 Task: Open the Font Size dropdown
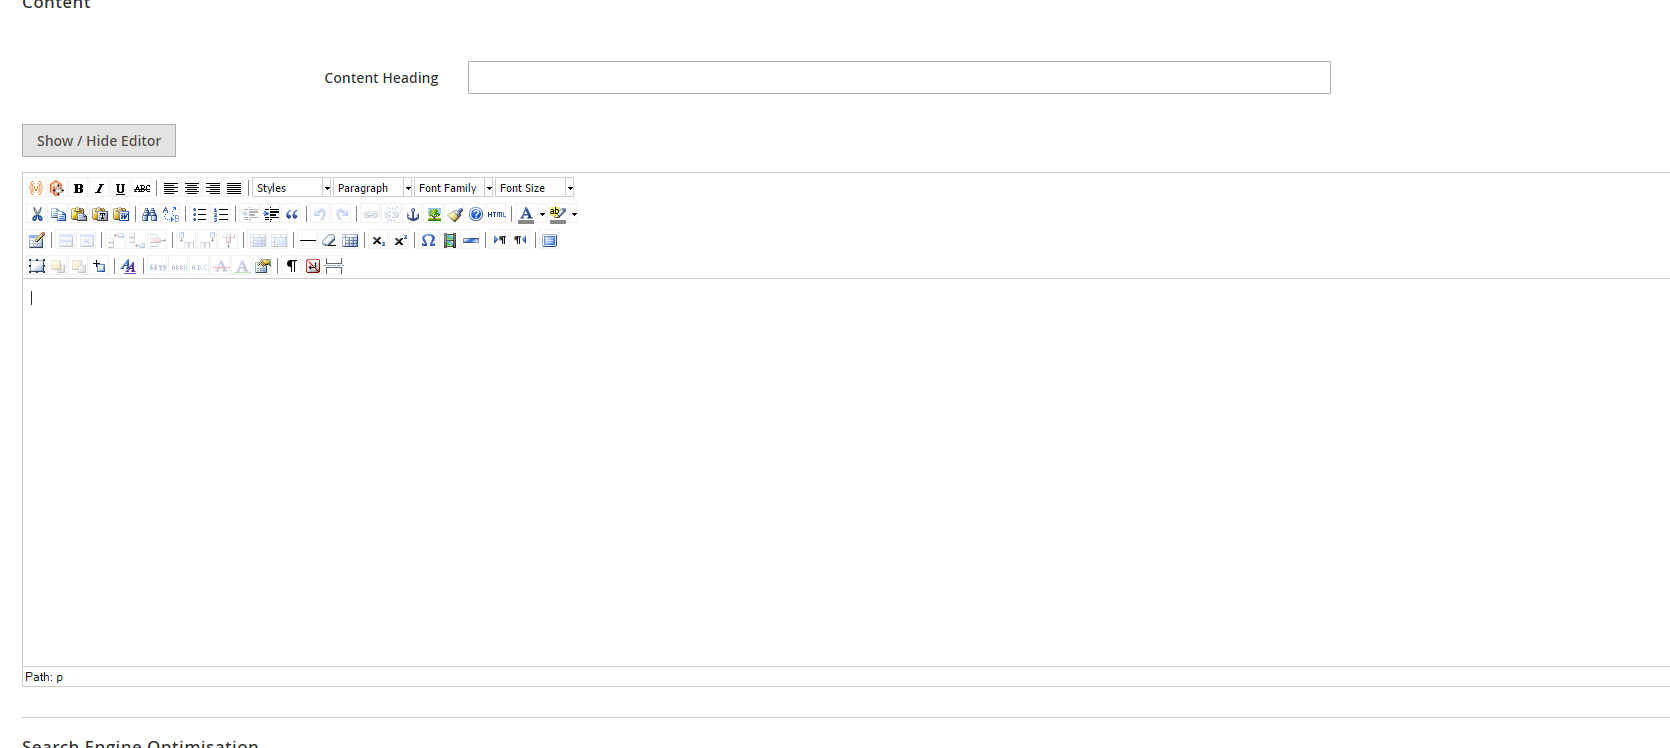[535, 188]
